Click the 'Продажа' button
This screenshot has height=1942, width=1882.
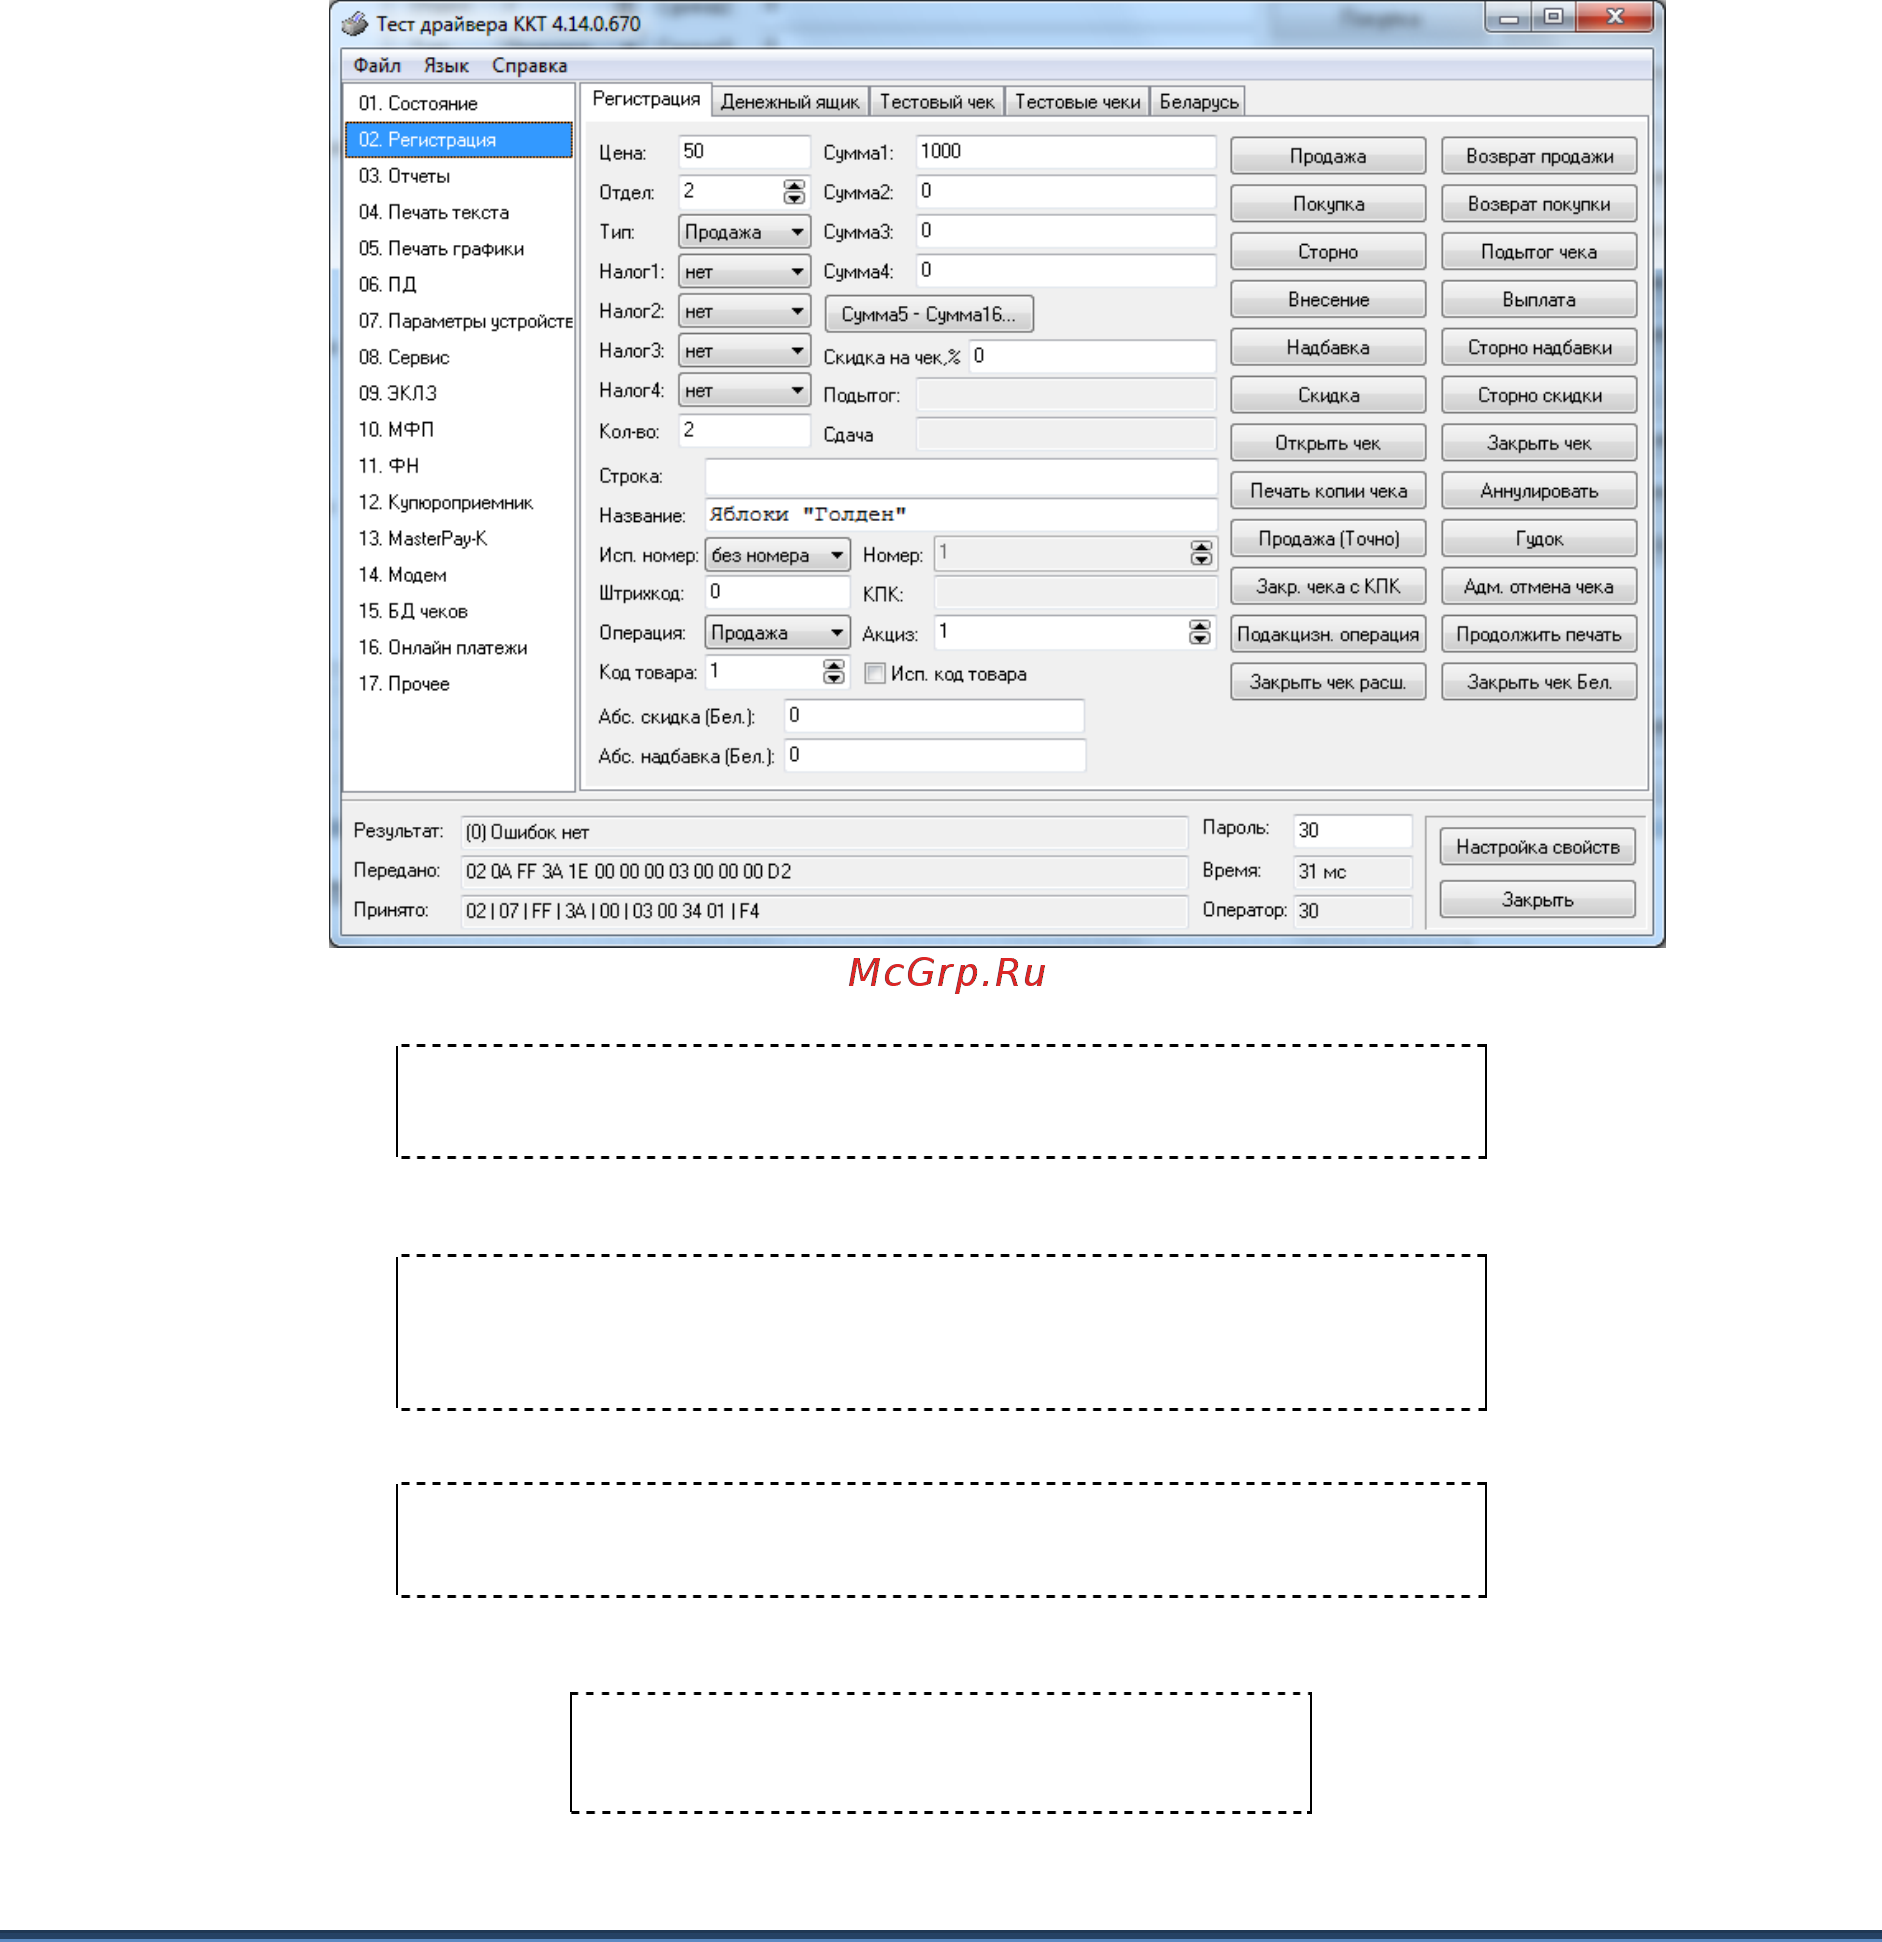[1328, 156]
